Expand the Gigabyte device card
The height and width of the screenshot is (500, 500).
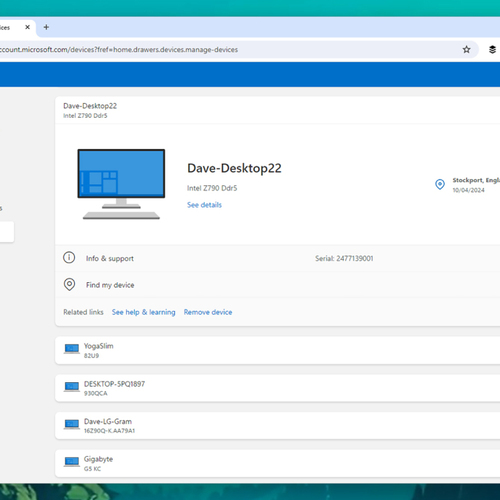tap(277, 463)
